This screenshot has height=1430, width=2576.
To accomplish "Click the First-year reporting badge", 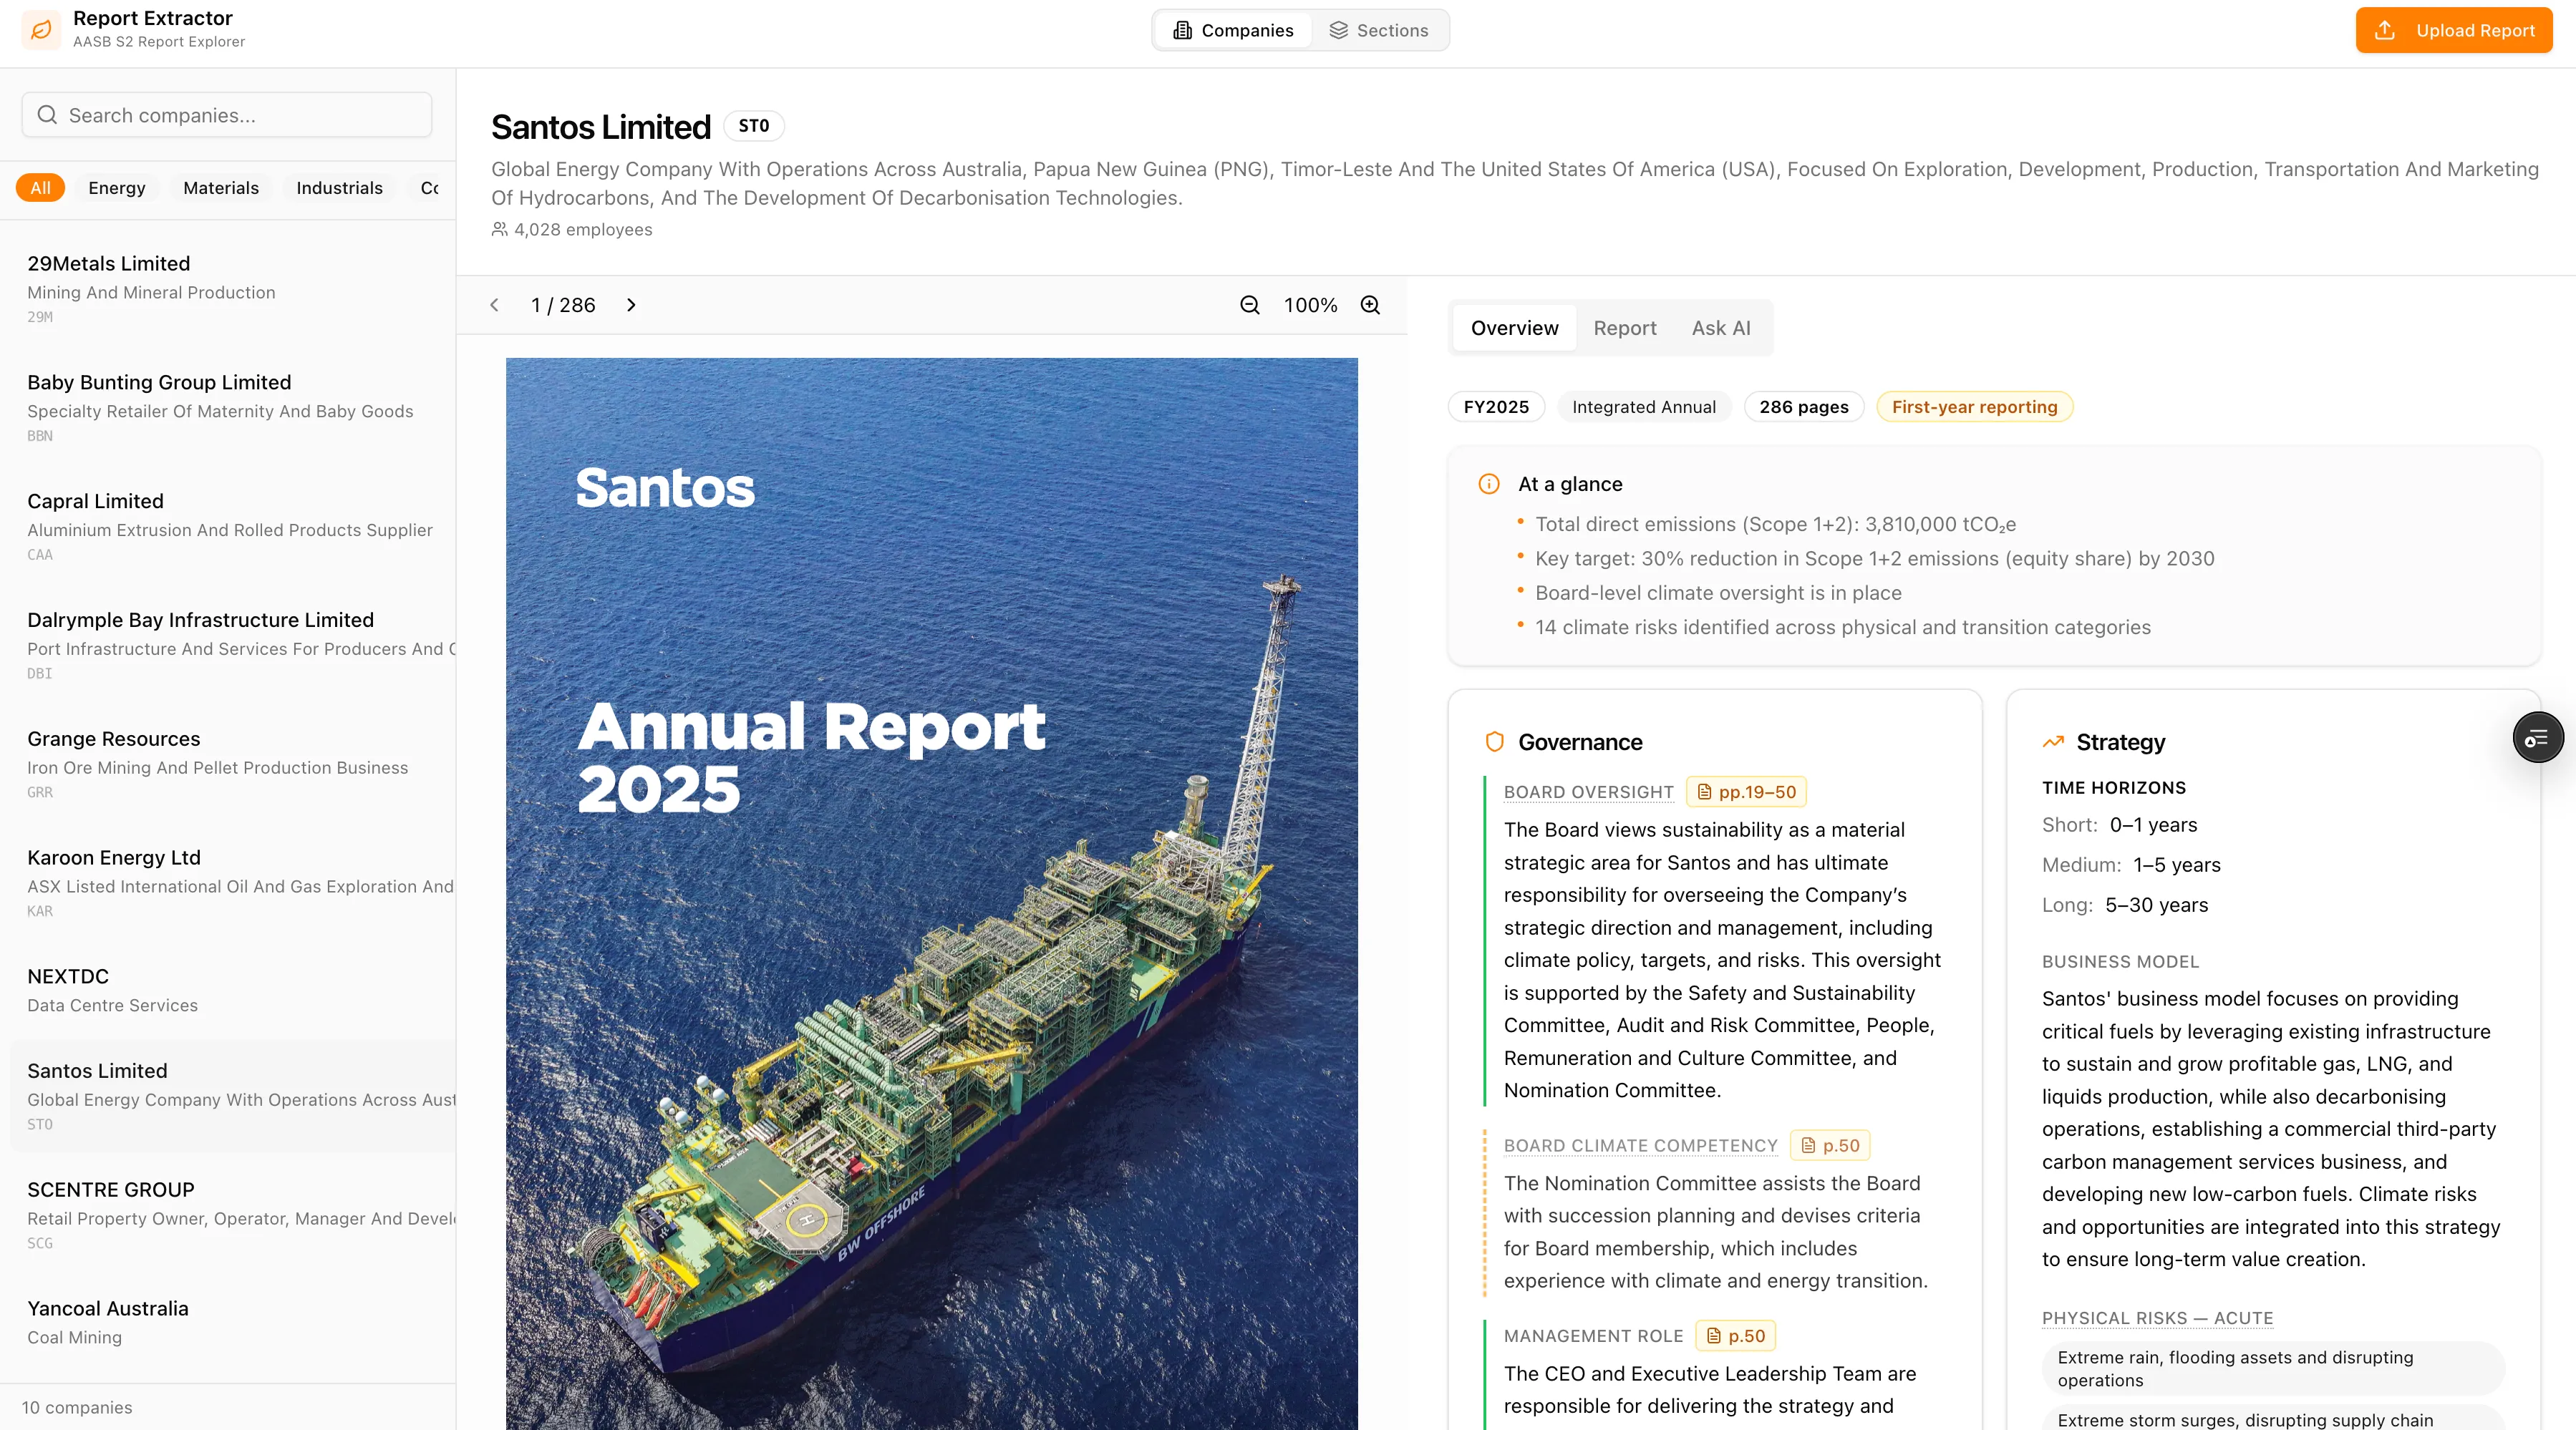I will (x=1975, y=407).
